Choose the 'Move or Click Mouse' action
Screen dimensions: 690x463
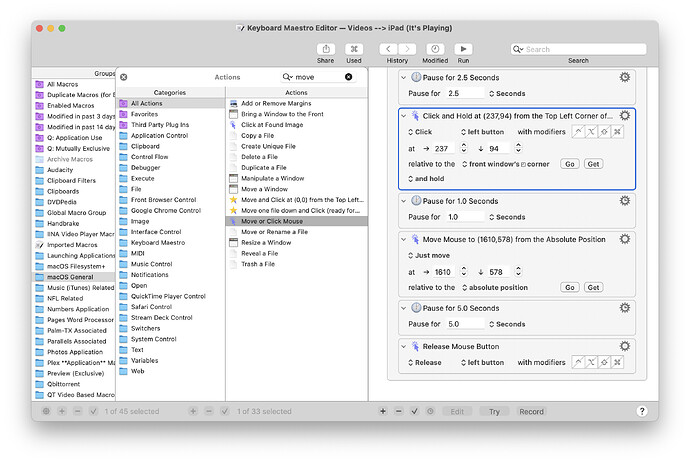click(297, 221)
